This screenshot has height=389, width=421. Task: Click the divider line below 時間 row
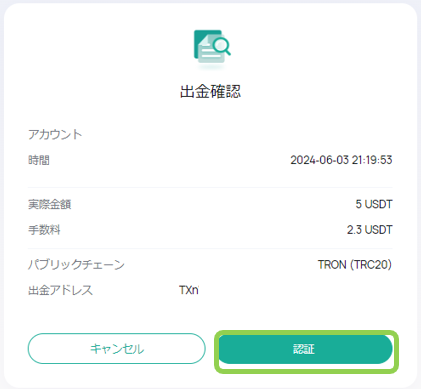click(x=210, y=188)
